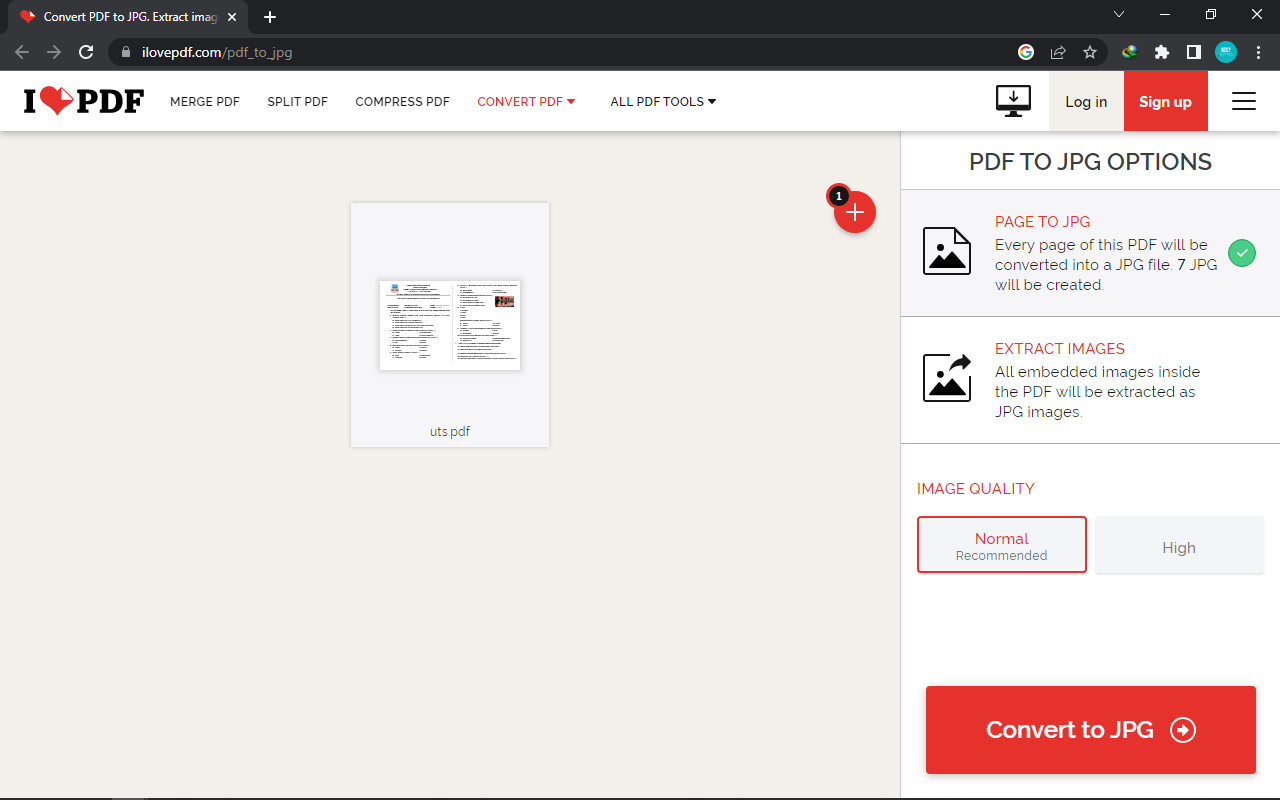Click the Sign up button
The image size is (1280, 800).
[1166, 101]
